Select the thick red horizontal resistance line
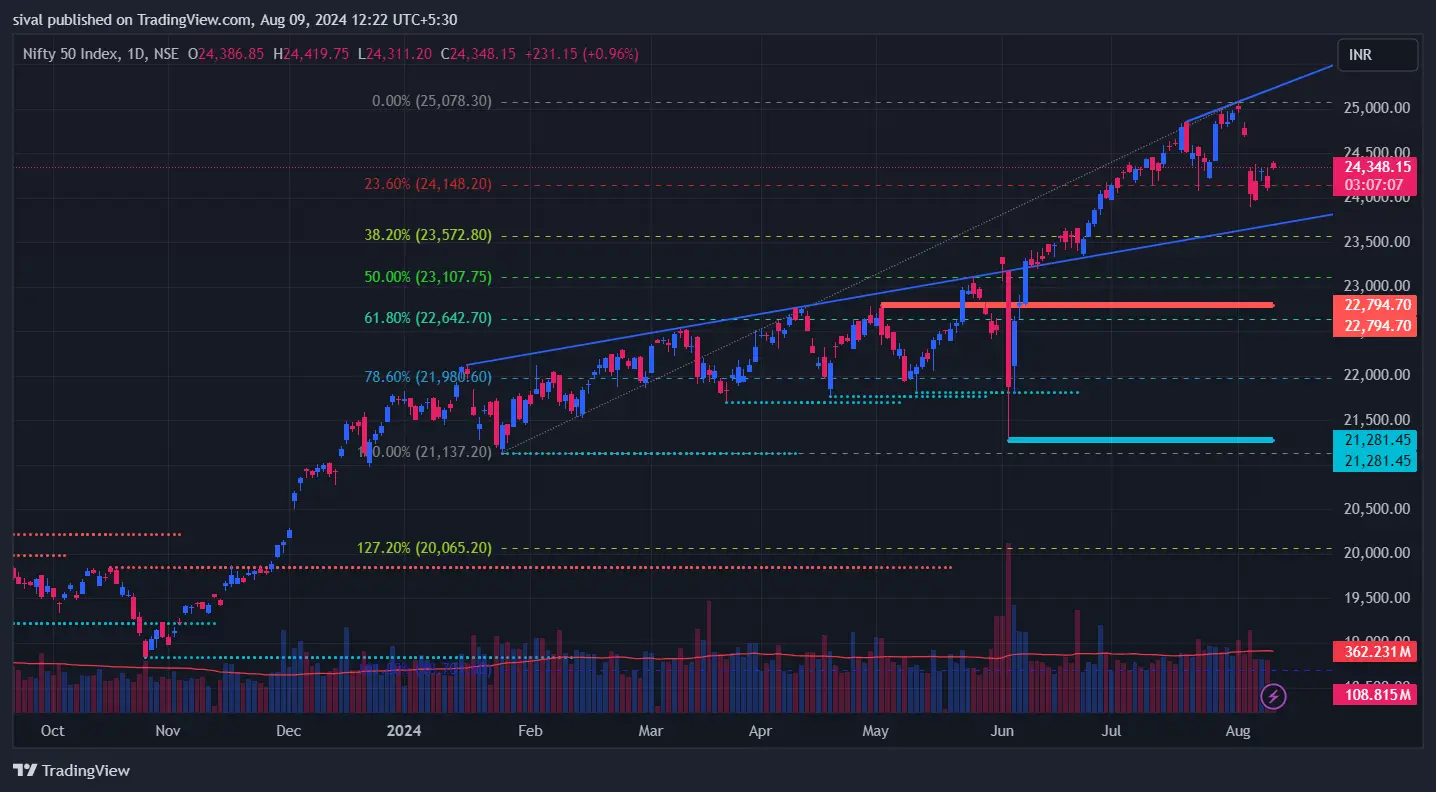Image resolution: width=1436 pixels, height=792 pixels. click(1077, 304)
